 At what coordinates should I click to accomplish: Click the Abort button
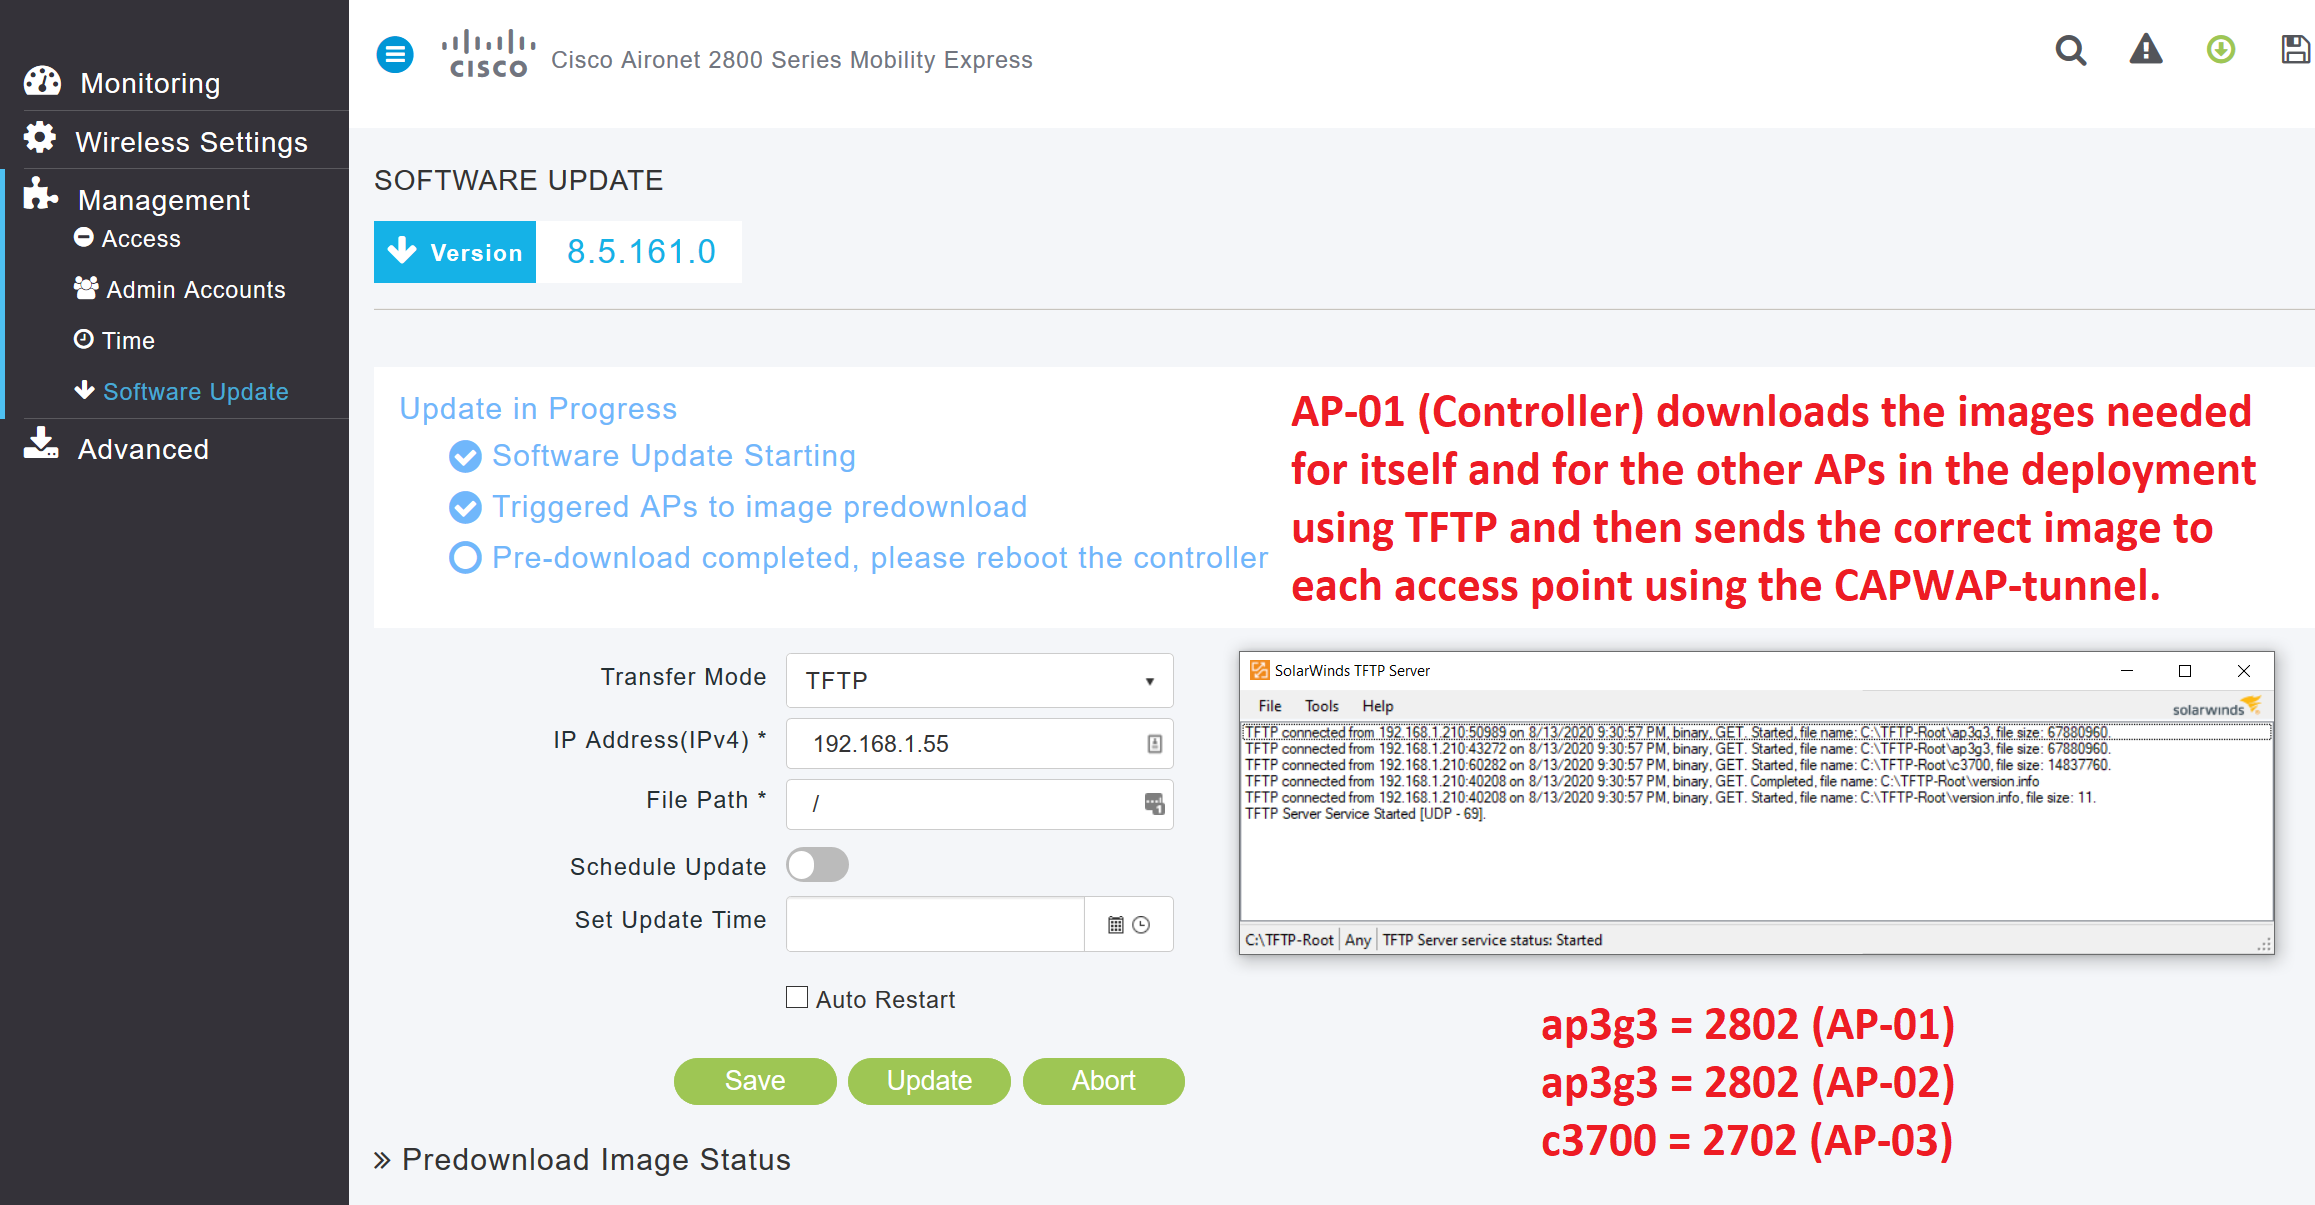pyautogui.click(x=1103, y=1081)
